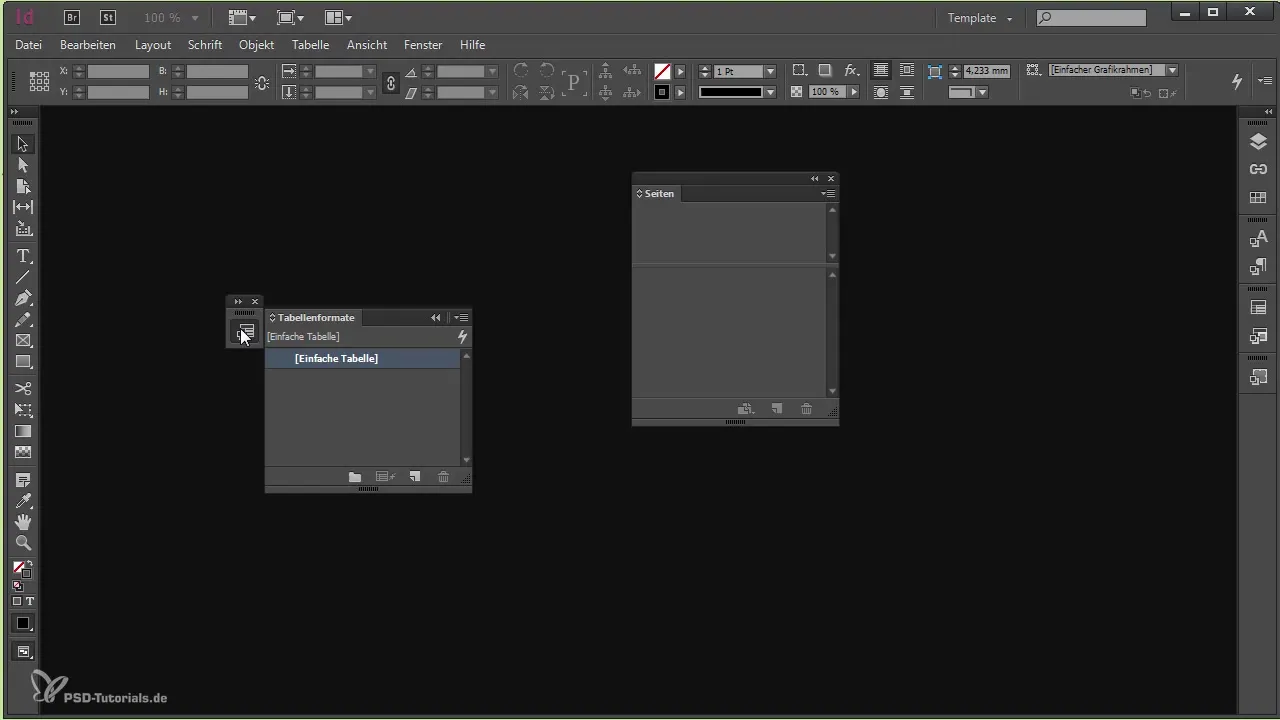
Task: Click the apply color black swatch in toolbox
Action: (x=23, y=623)
